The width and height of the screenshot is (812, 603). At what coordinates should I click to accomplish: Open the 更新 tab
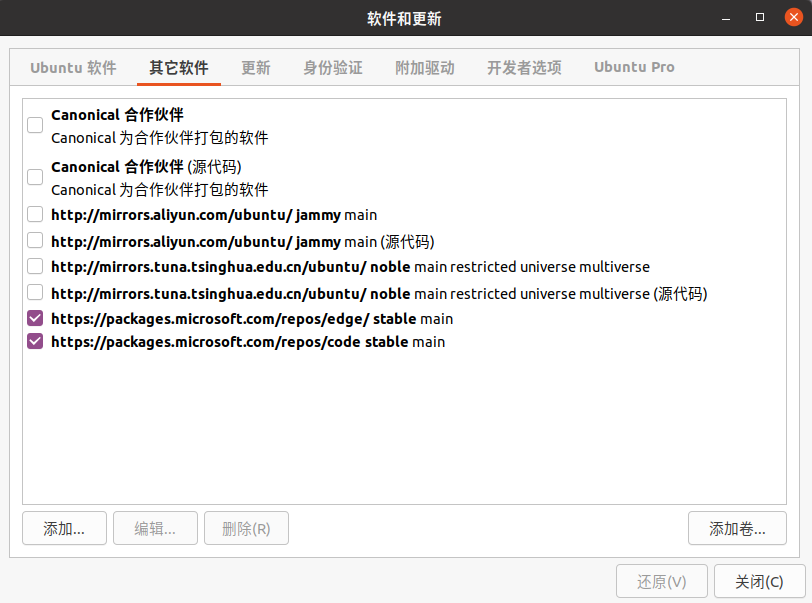255,67
